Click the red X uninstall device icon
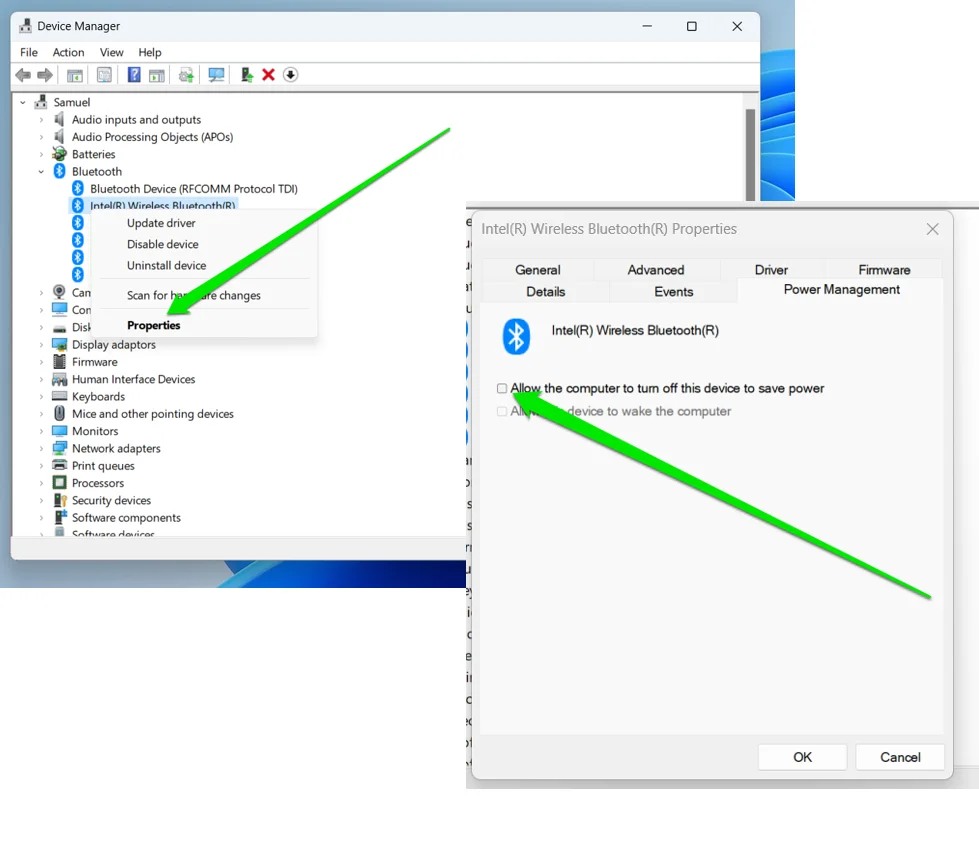 coord(268,75)
